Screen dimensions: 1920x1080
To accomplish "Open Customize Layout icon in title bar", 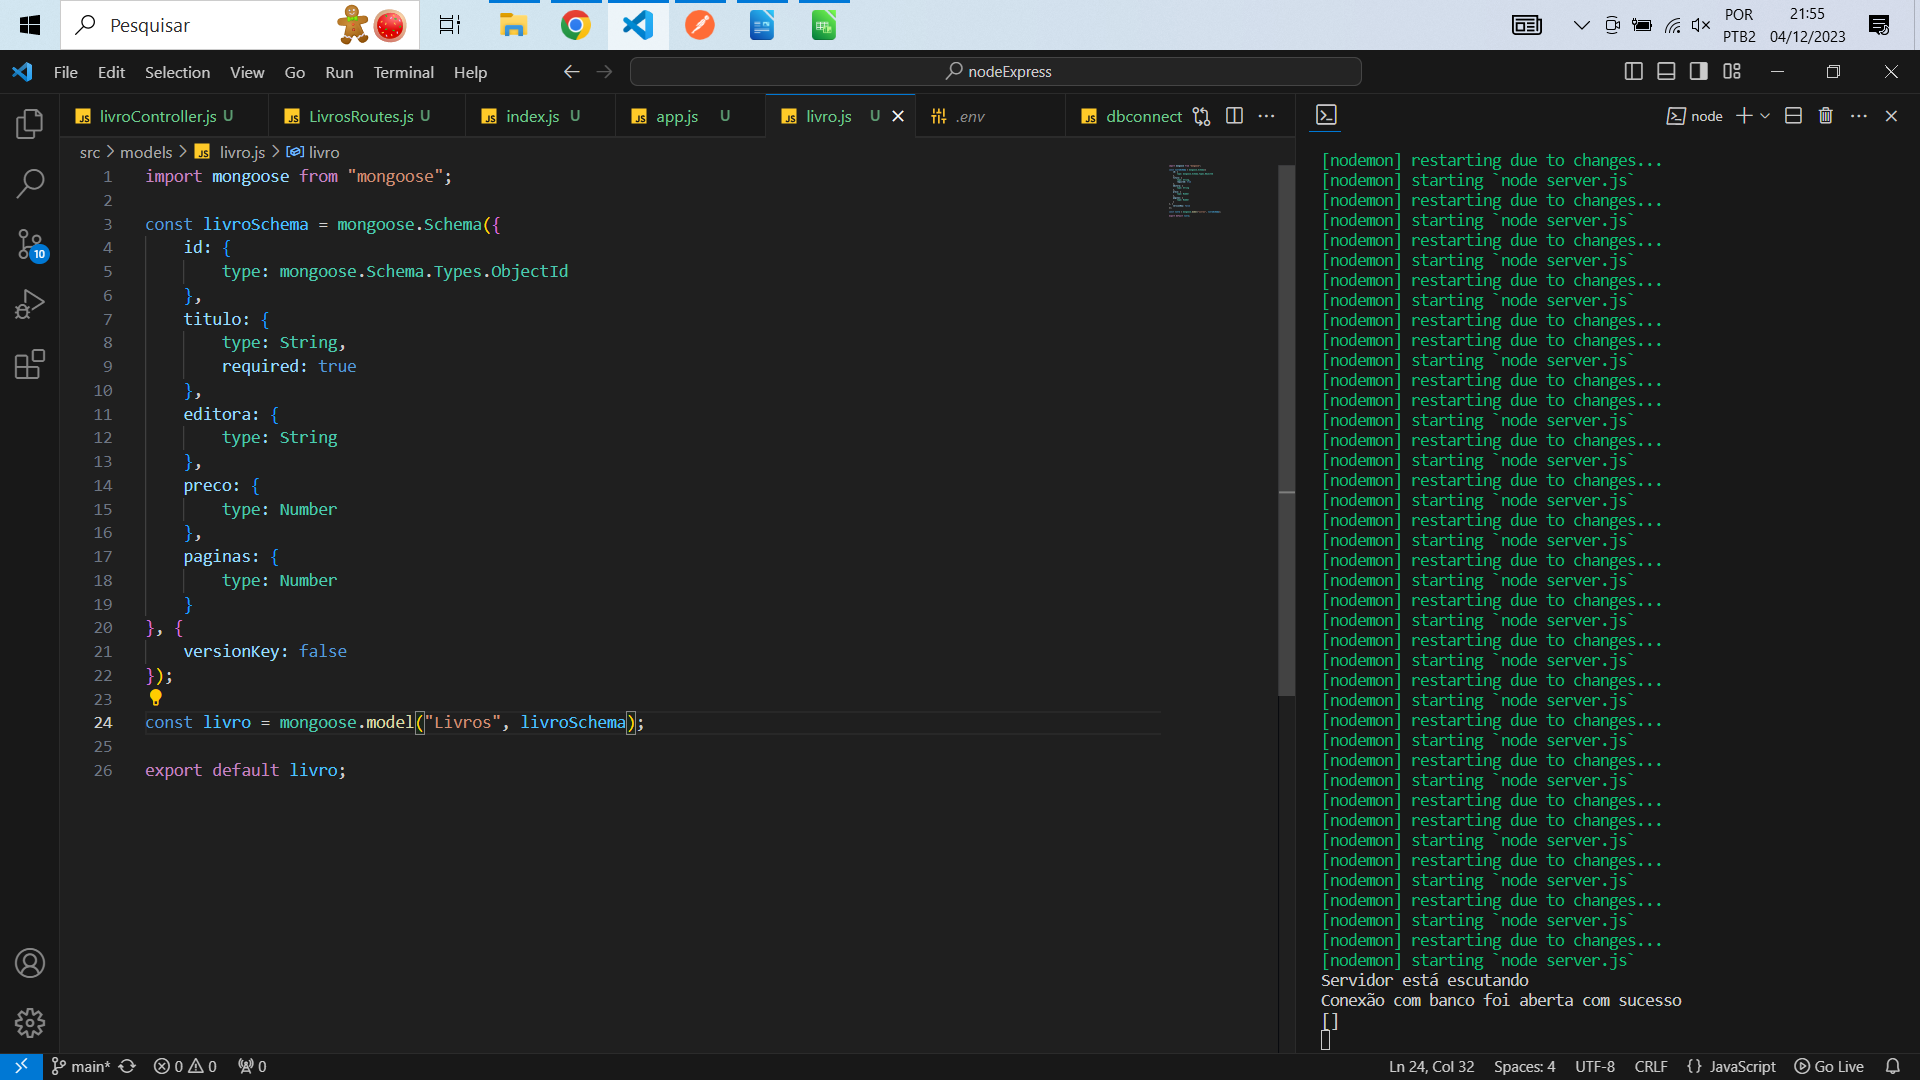I will [1732, 71].
